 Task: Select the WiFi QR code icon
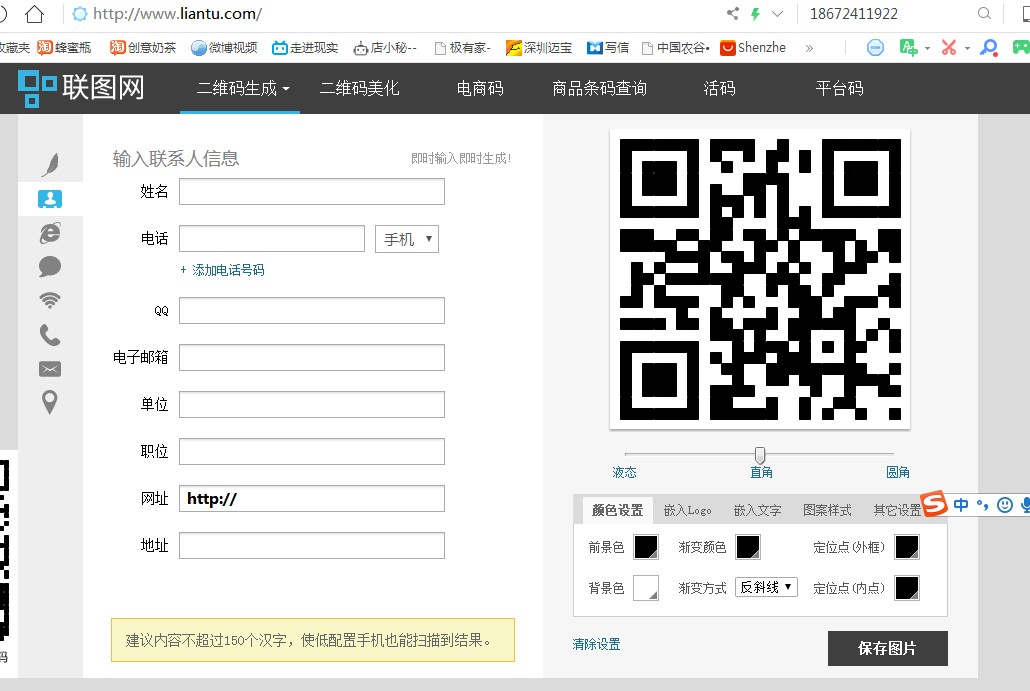[x=50, y=300]
